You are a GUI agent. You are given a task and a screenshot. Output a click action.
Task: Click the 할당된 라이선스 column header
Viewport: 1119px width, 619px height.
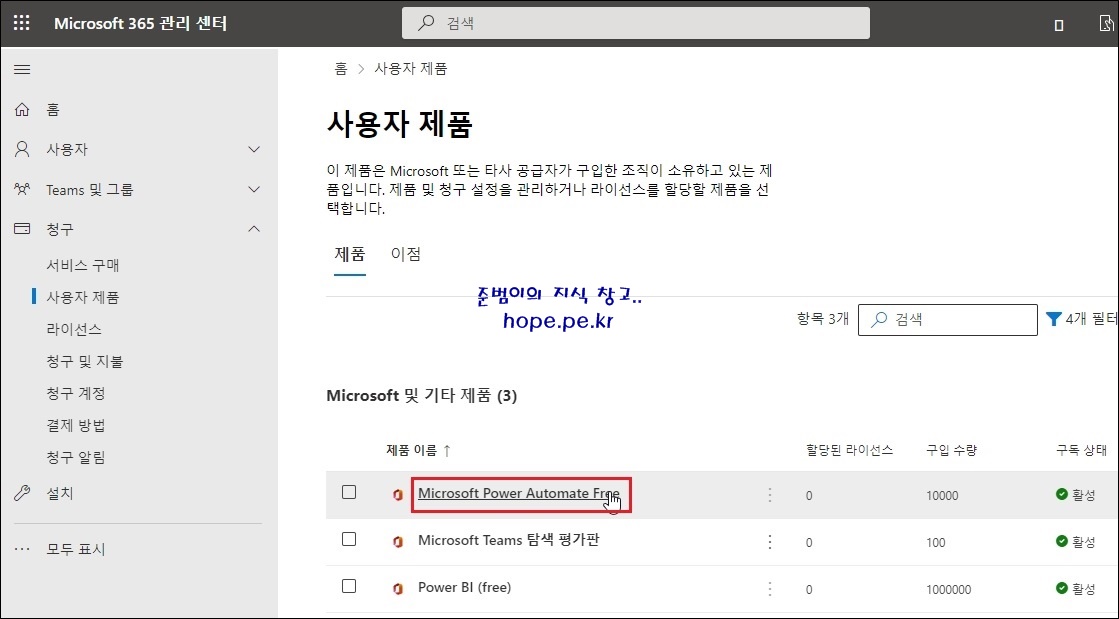click(849, 450)
